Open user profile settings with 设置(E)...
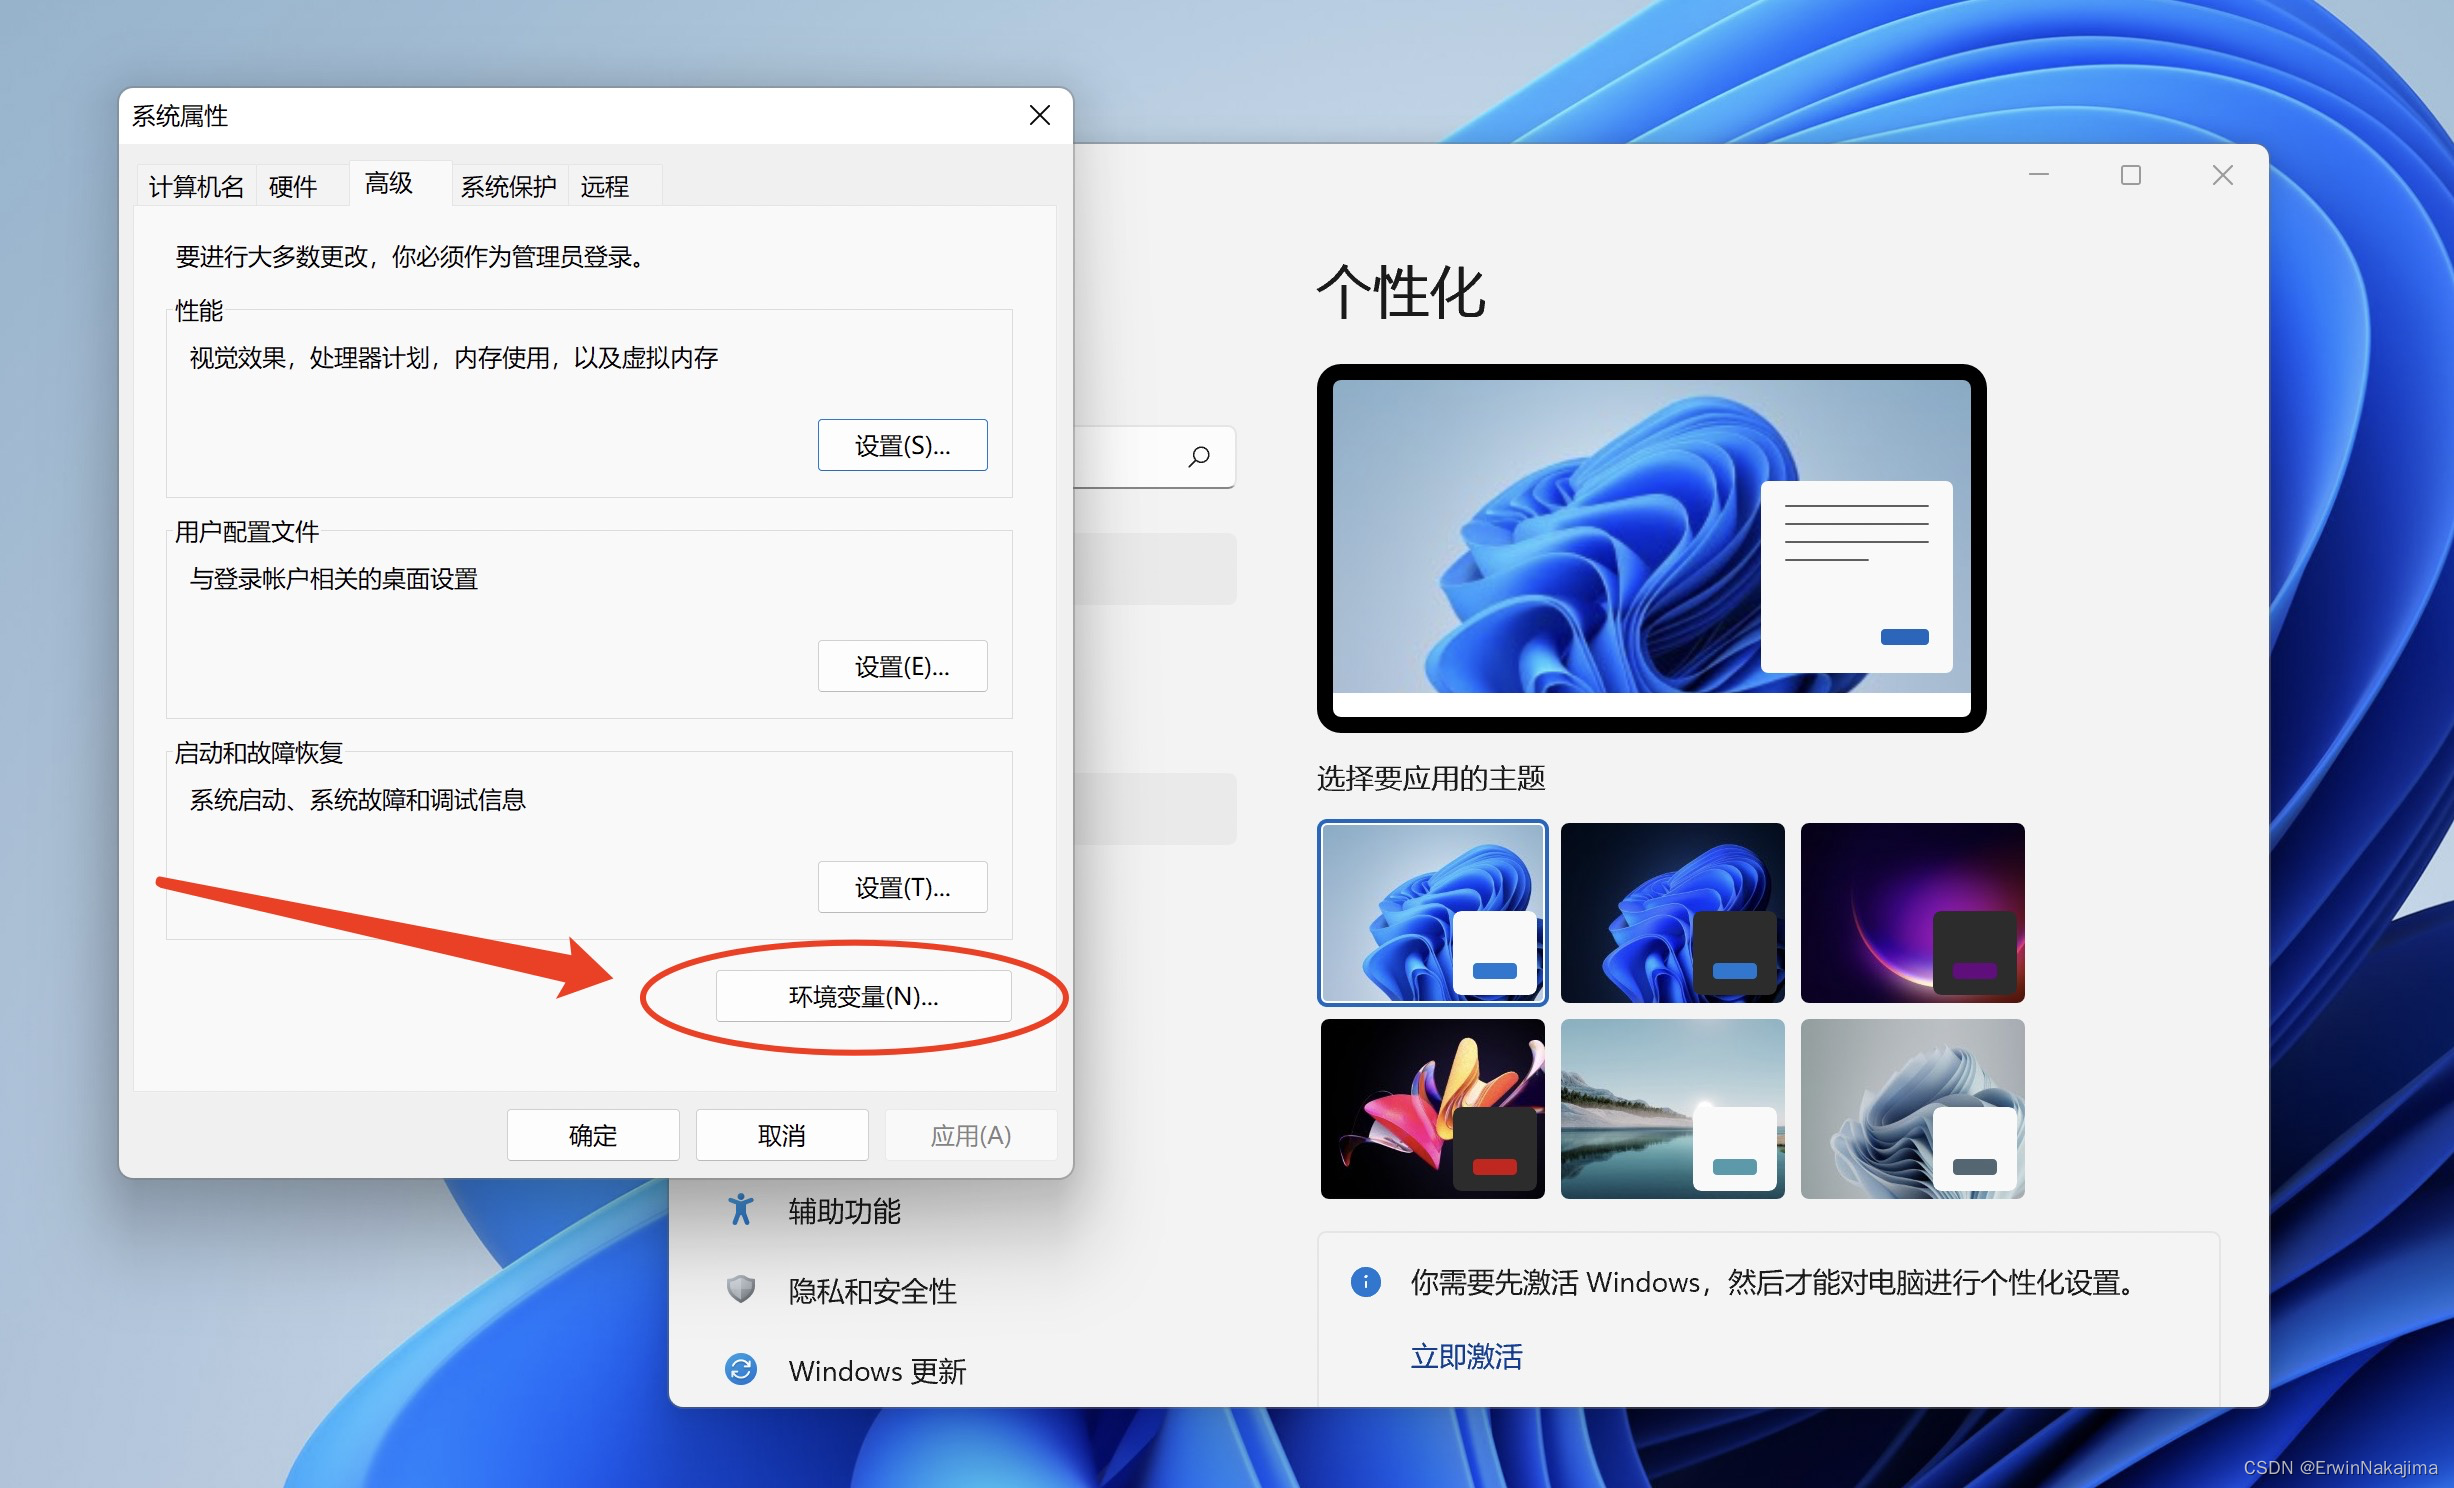The image size is (2454, 1488). 902,667
